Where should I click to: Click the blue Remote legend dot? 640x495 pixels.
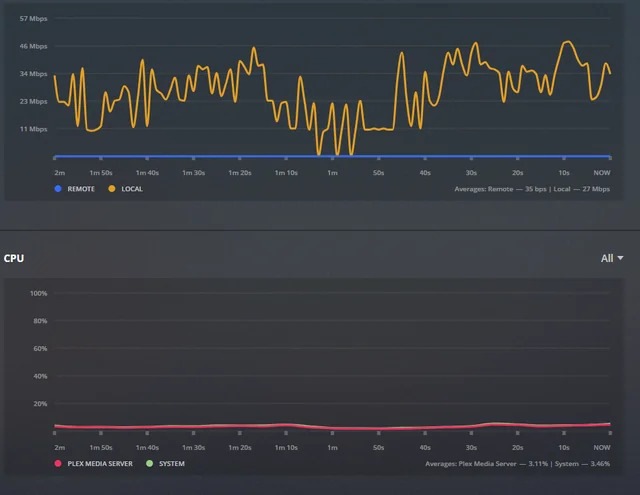(x=58, y=188)
